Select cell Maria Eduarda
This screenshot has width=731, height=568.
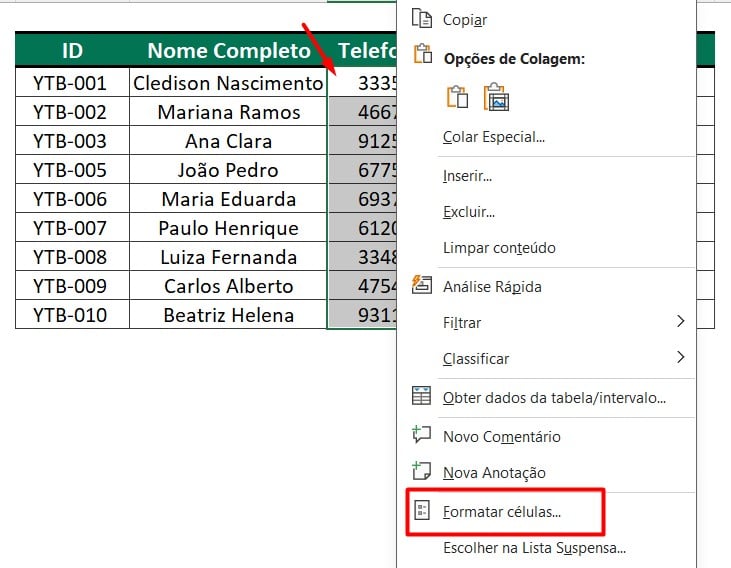228,198
